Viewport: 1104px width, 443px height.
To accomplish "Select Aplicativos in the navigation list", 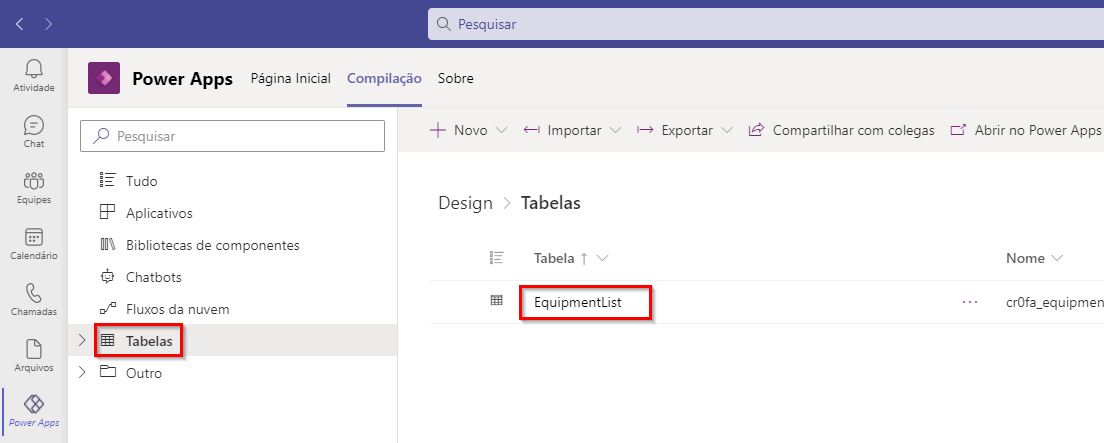I will [x=159, y=213].
